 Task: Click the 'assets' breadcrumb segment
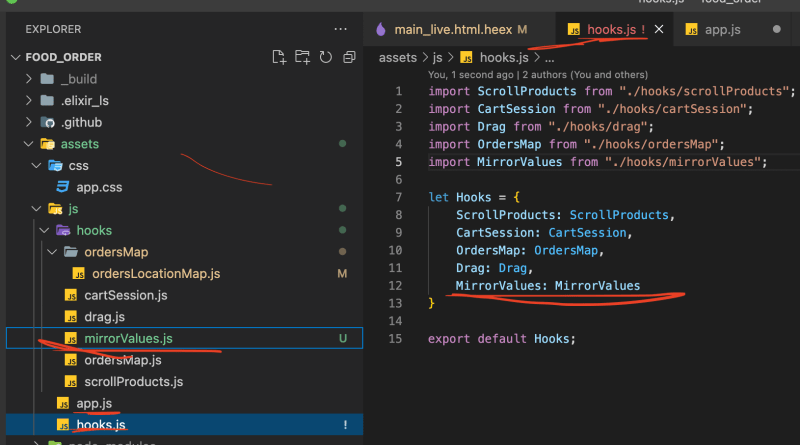[397, 58]
